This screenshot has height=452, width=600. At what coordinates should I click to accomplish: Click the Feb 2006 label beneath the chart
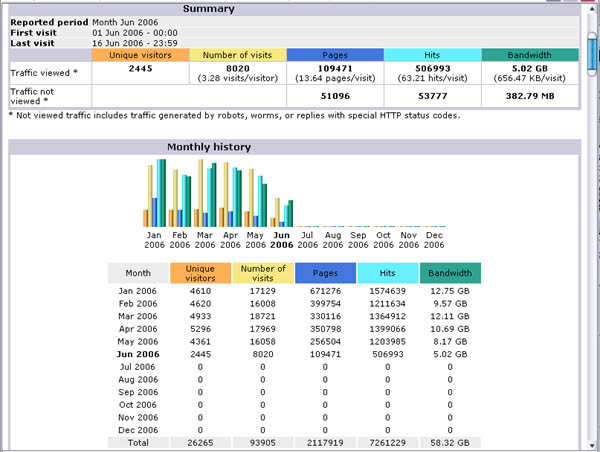point(179,240)
